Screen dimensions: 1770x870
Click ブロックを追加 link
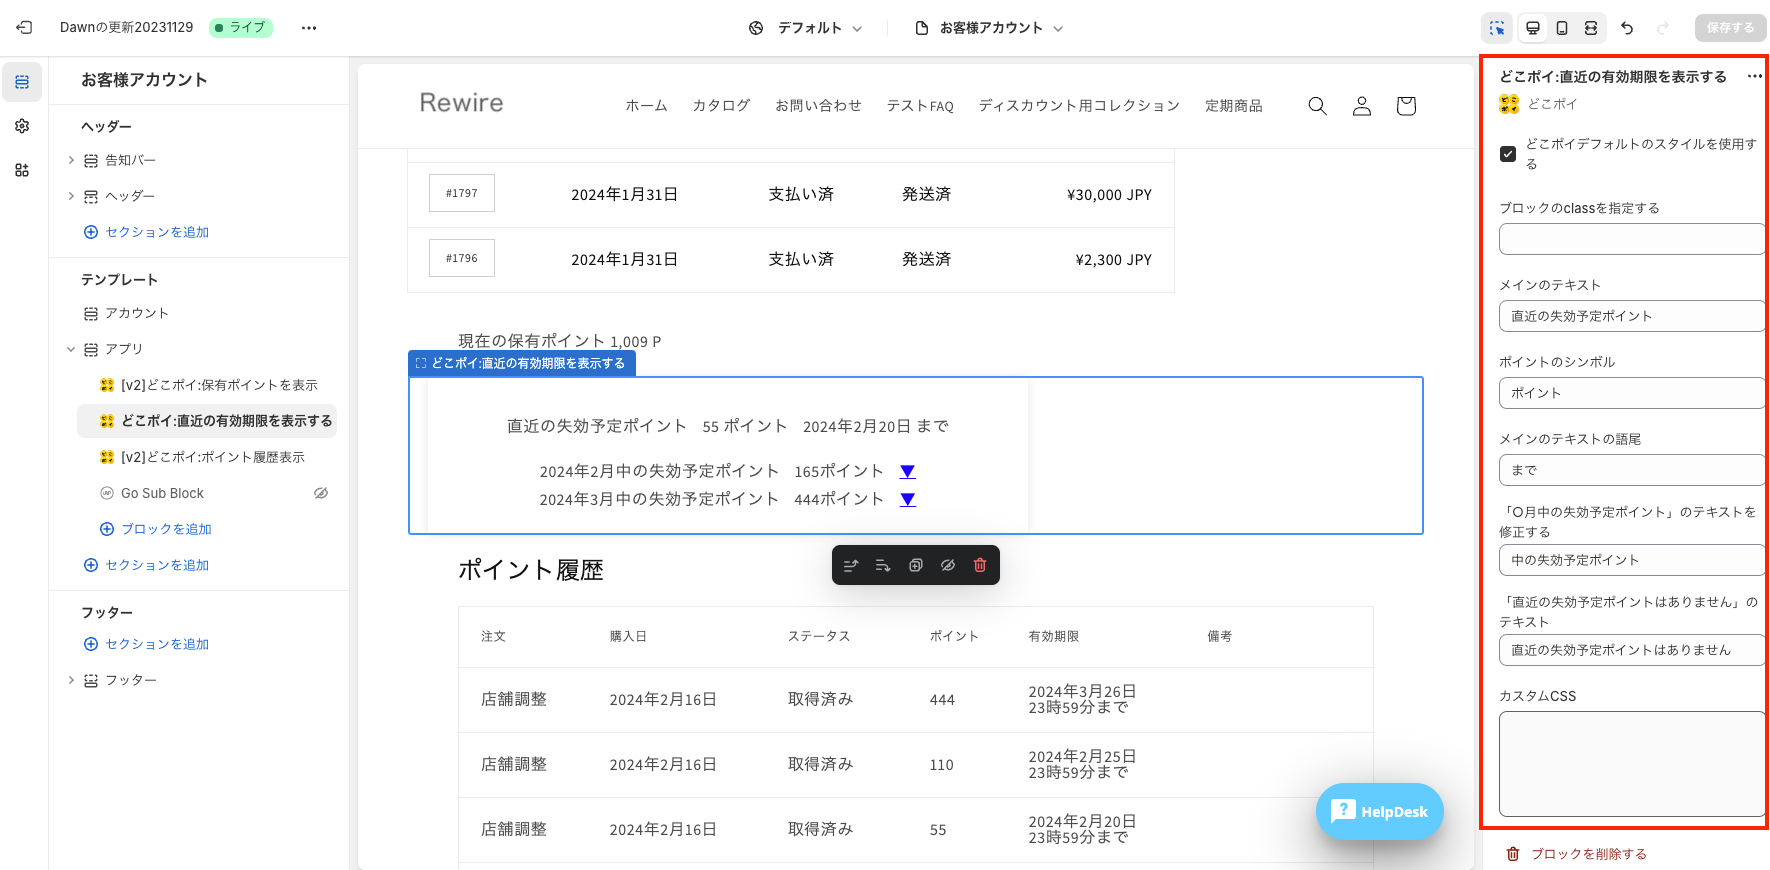156,529
